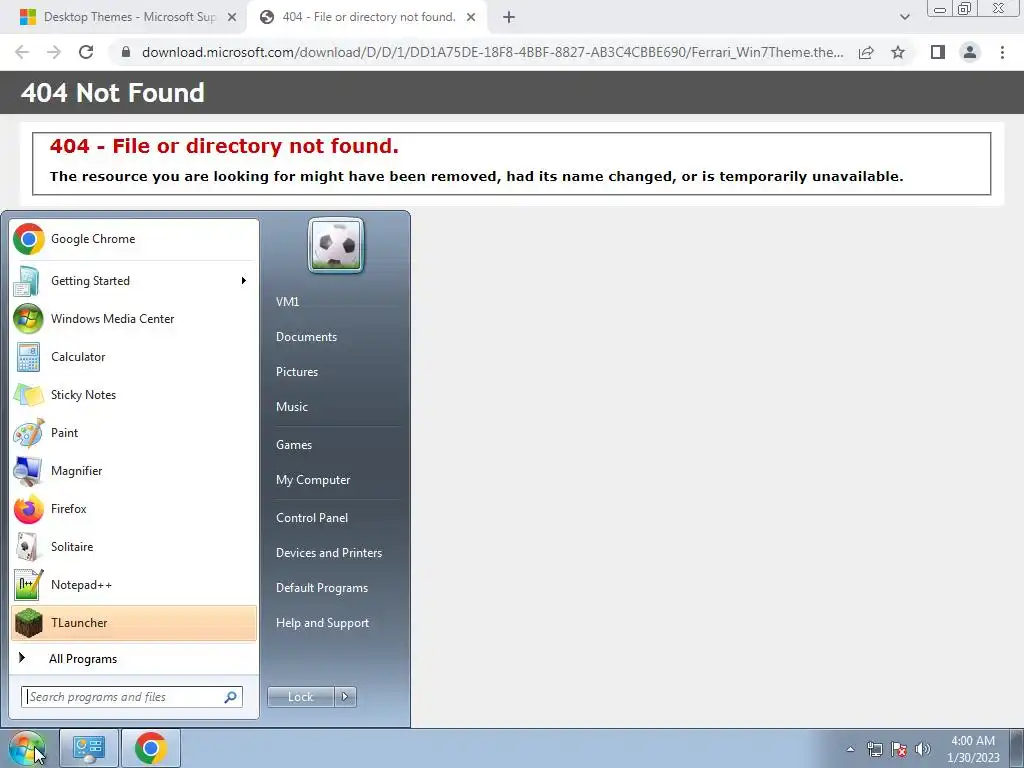The image size is (1024, 768).
Task: Toggle Chrome side panel
Action: [x=938, y=52]
